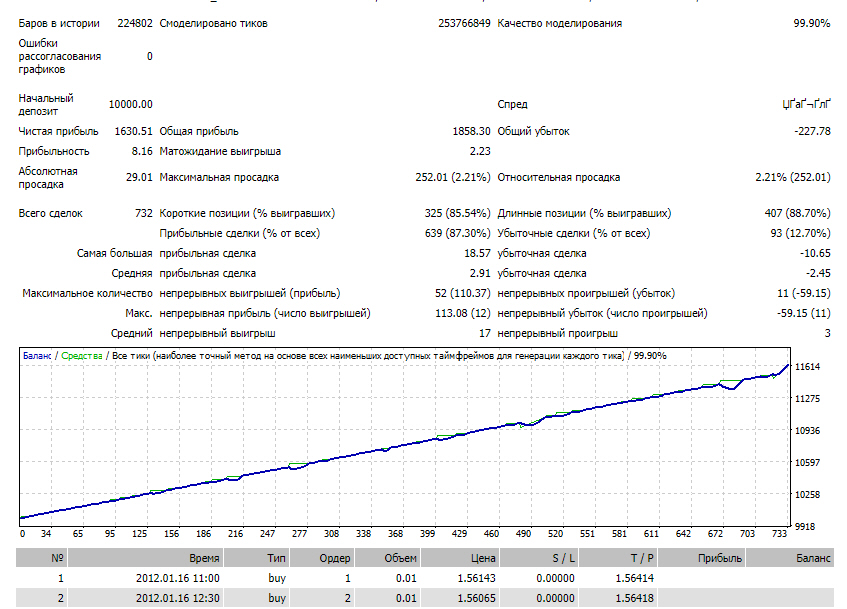The height and width of the screenshot is (609, 847).
Task: Click the 'Спред' label
Action: (512, 104)
